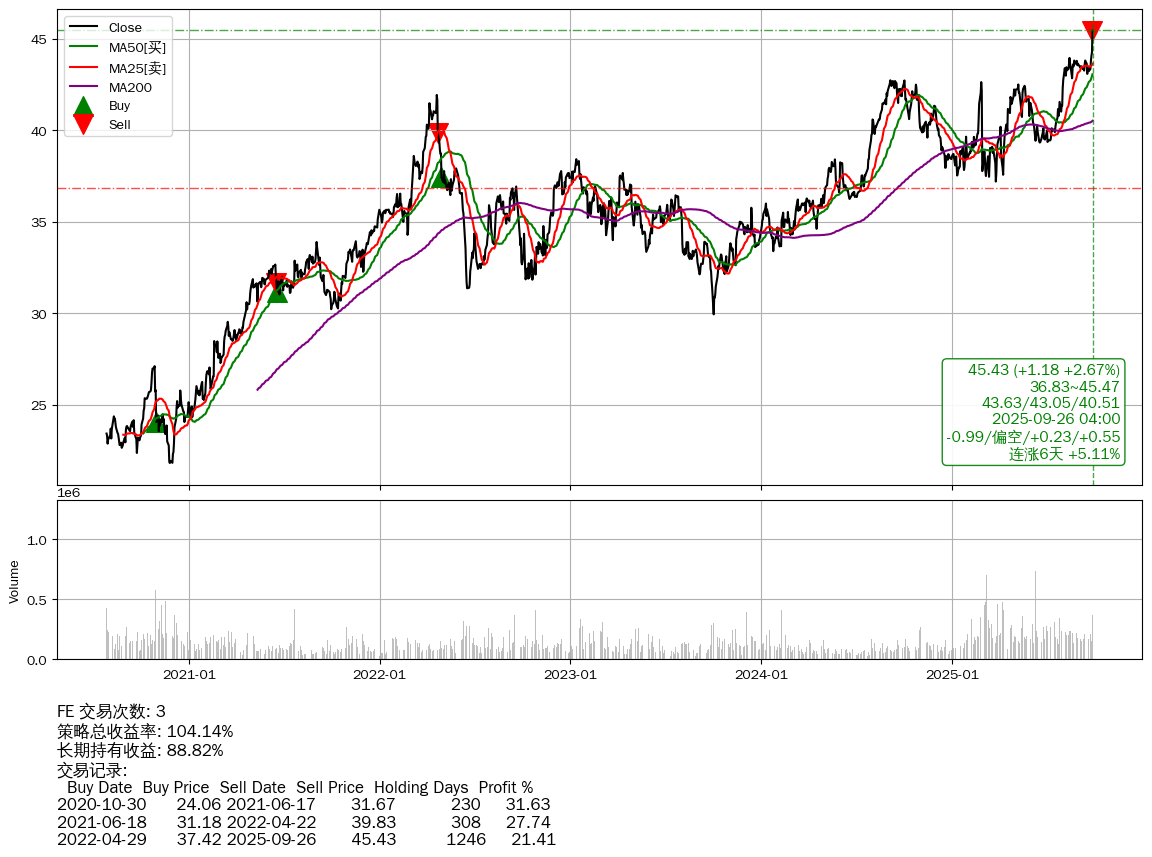The width and height of the screenshot is (1152, 857).
Task: Click the 2025-01 x-axis date label
Action: (x=952, y=675)
